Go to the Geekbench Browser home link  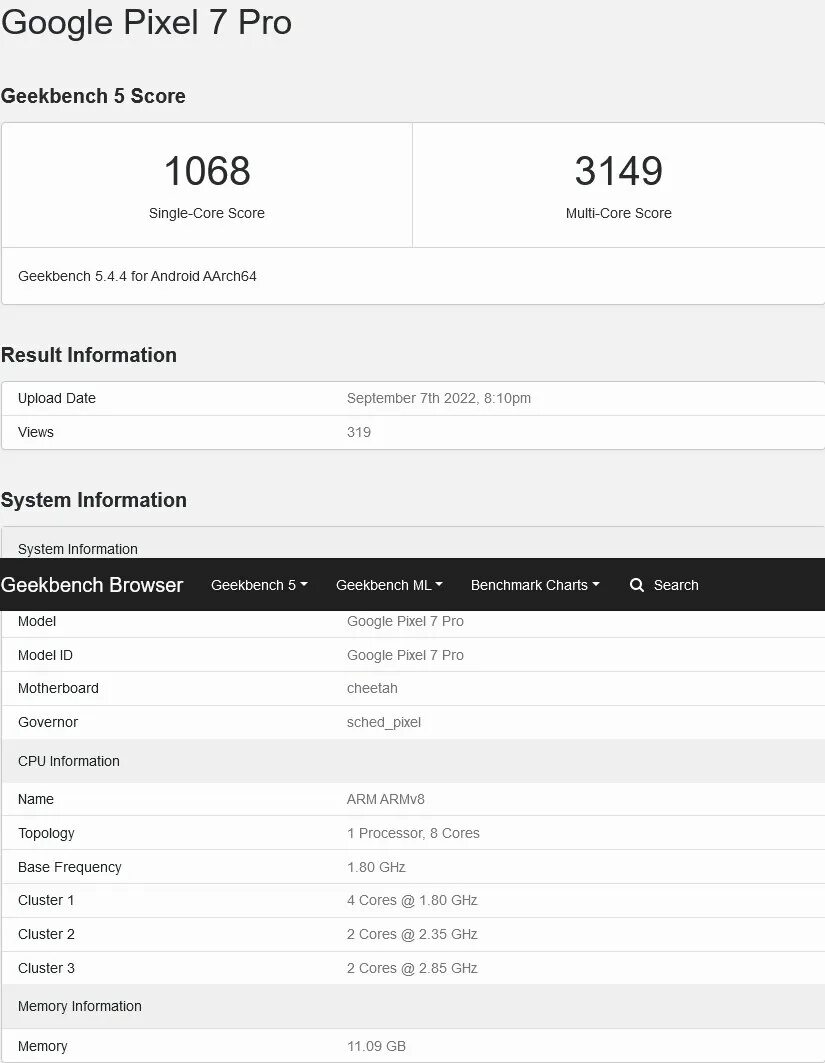point(92,585)
